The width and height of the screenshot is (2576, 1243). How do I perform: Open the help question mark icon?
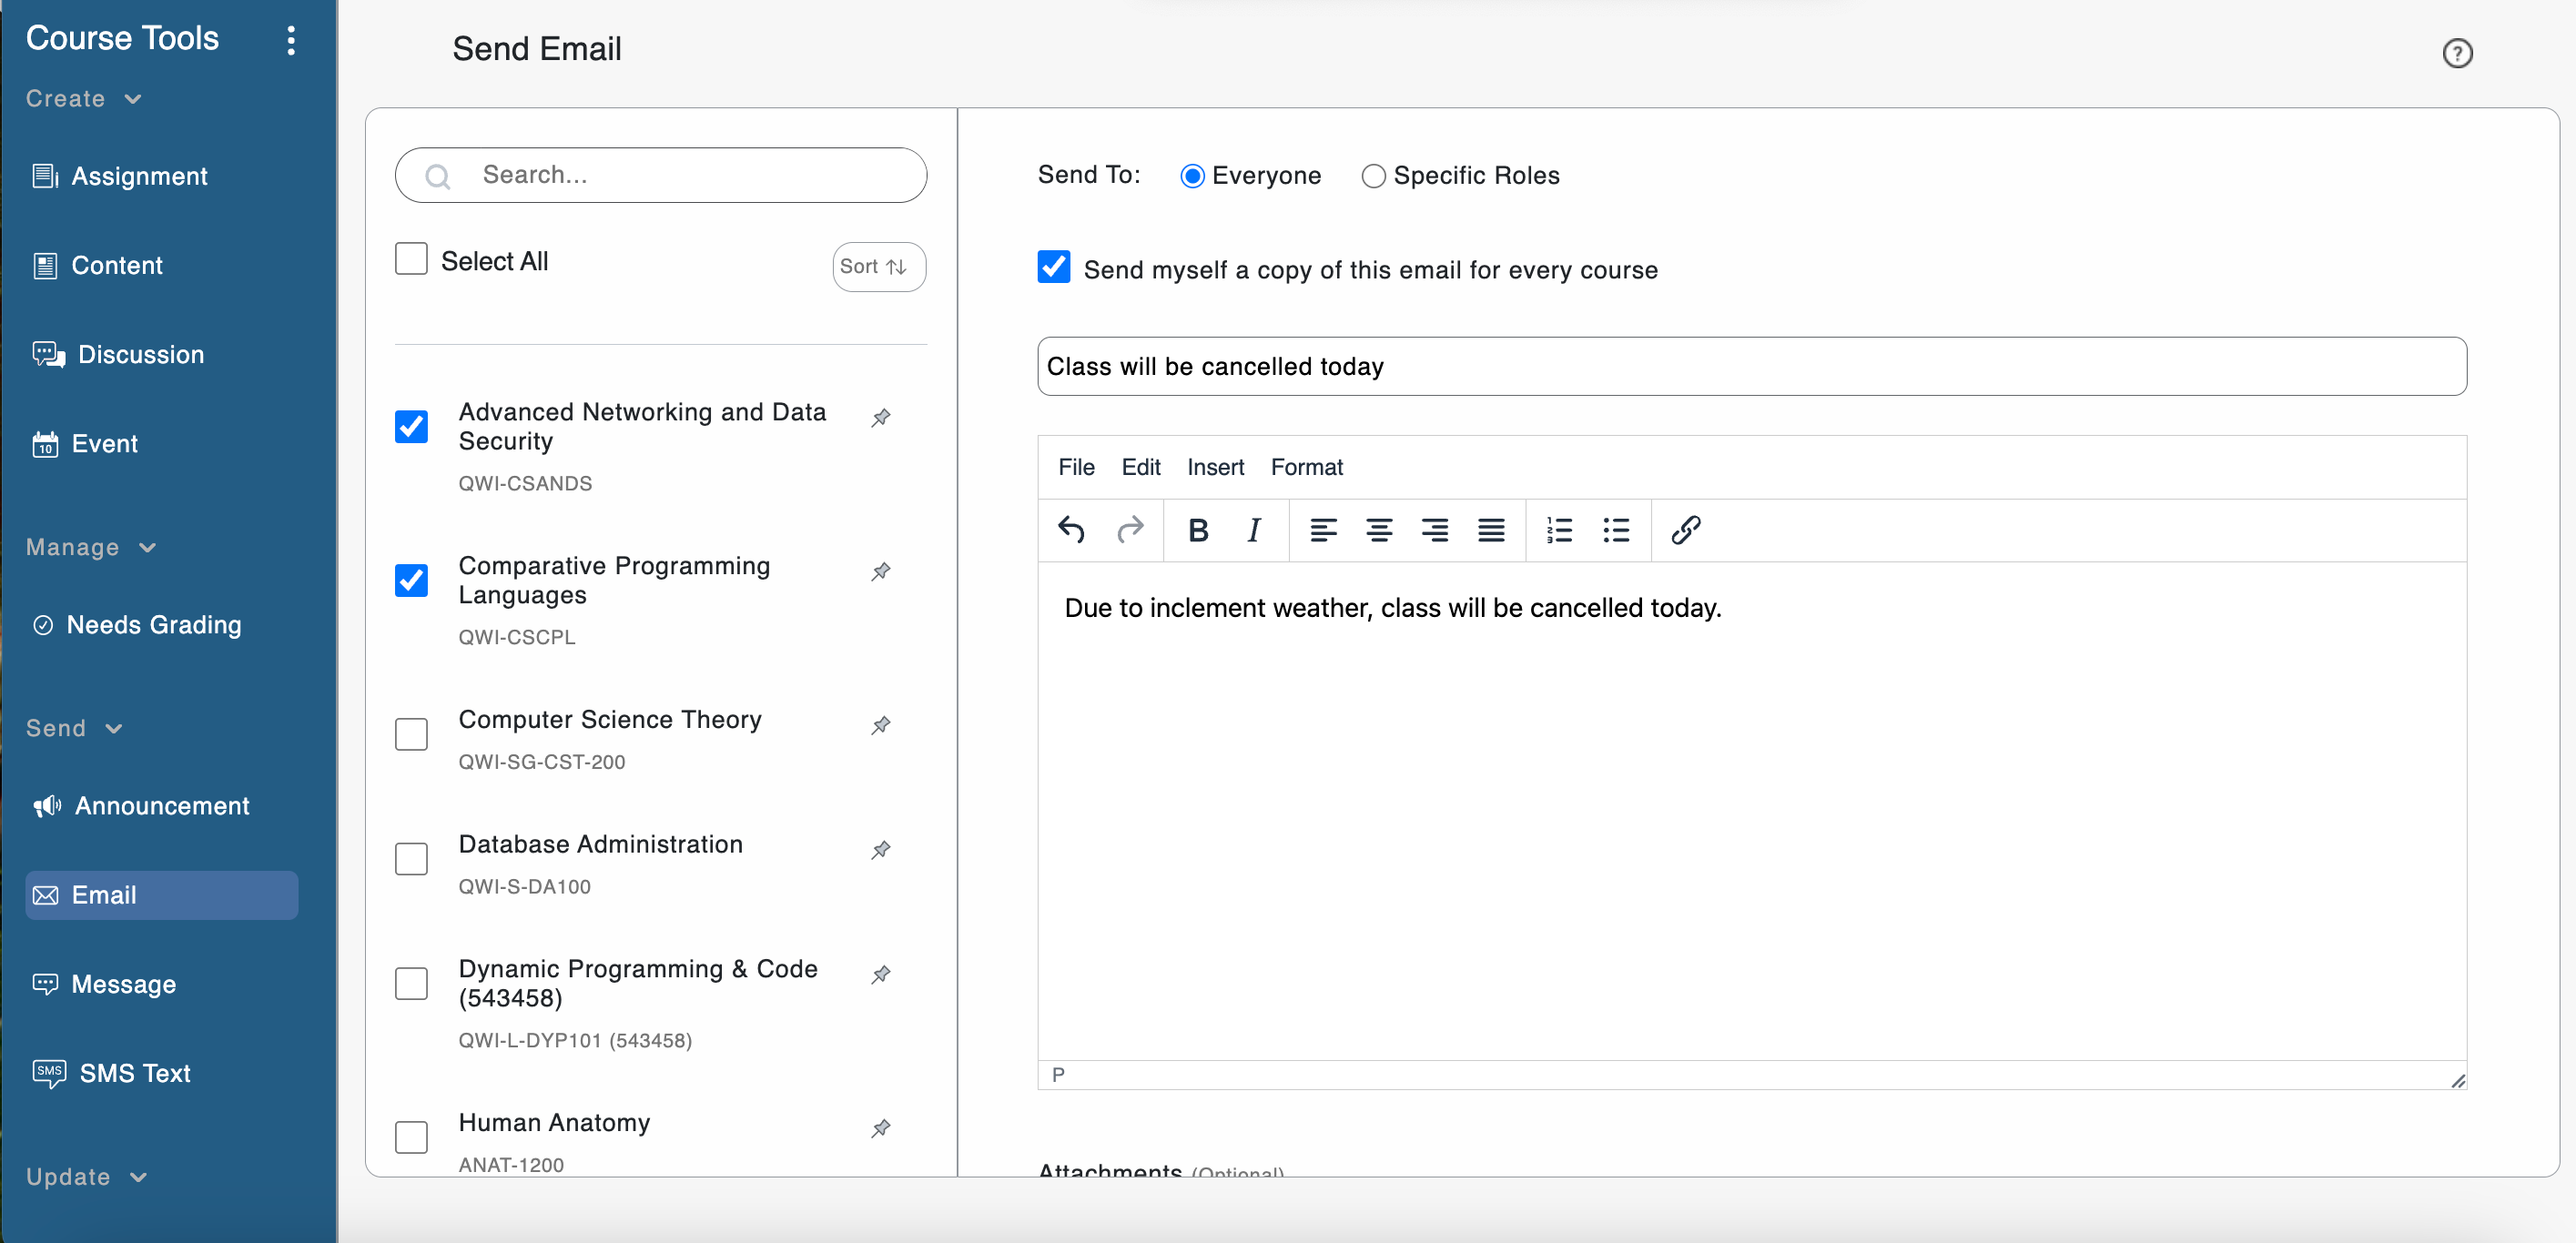pyautogui.click(x=2456, y=53)
